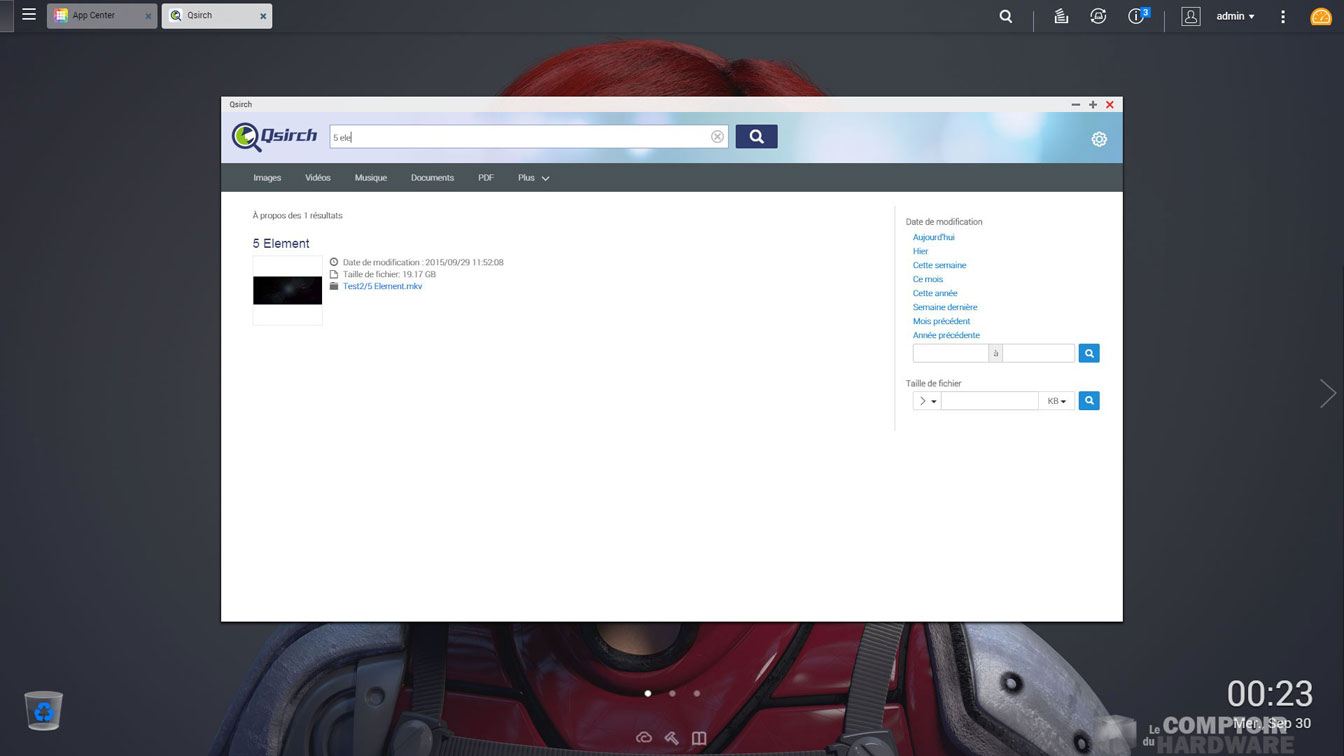Switch to the App Center tab
The image size is (1344, 756).
pos(94,16)
